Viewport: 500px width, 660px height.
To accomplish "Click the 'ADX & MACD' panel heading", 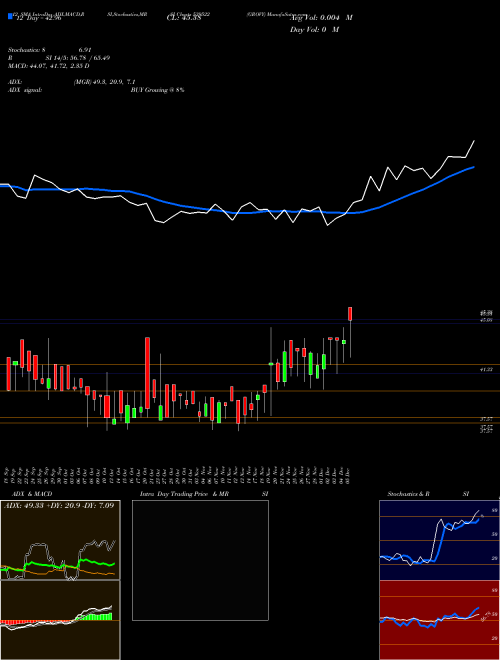I will (x=32, y=494).
